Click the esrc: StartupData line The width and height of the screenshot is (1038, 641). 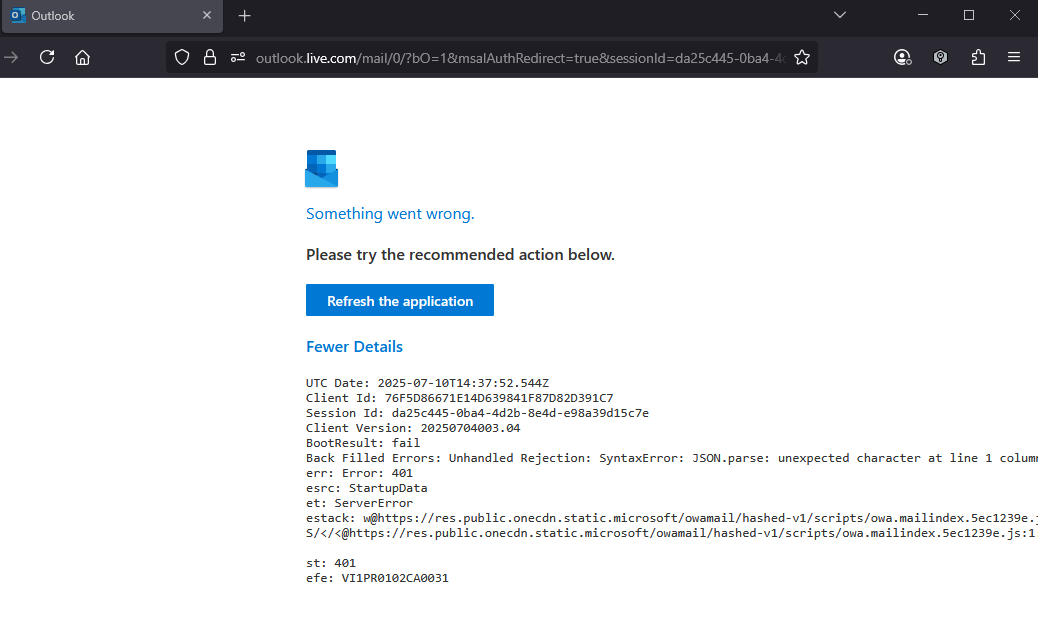point(367,489)
